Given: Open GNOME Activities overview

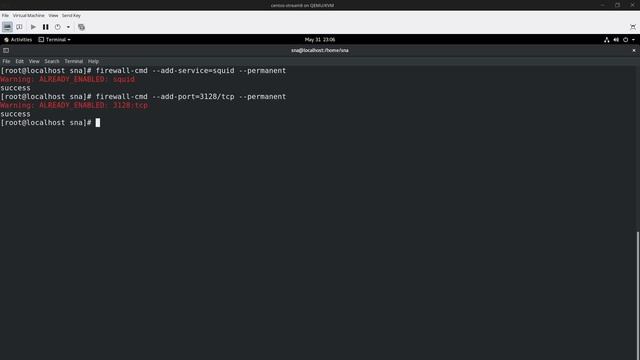Looking at the screenshot, I should [x=18, y=40].
